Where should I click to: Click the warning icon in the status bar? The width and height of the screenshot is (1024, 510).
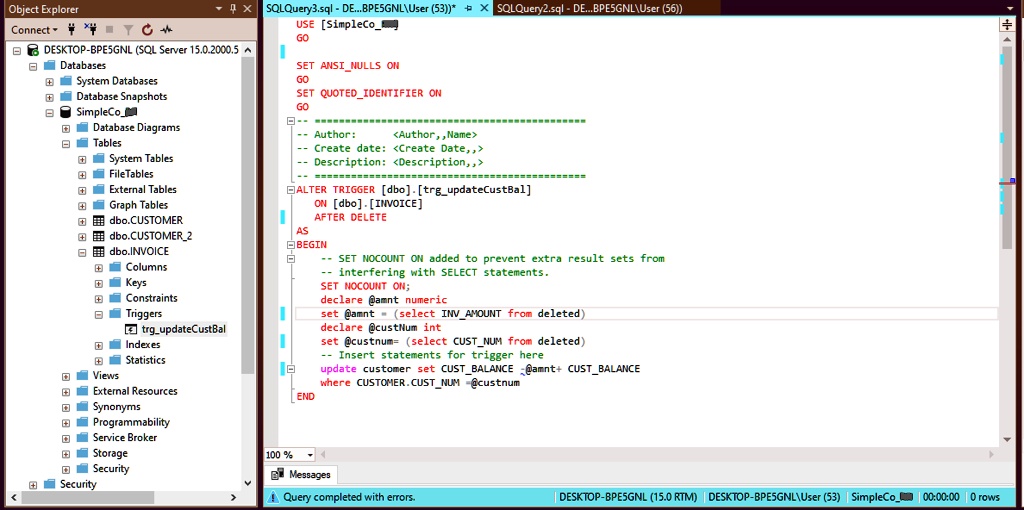(273, 498)
